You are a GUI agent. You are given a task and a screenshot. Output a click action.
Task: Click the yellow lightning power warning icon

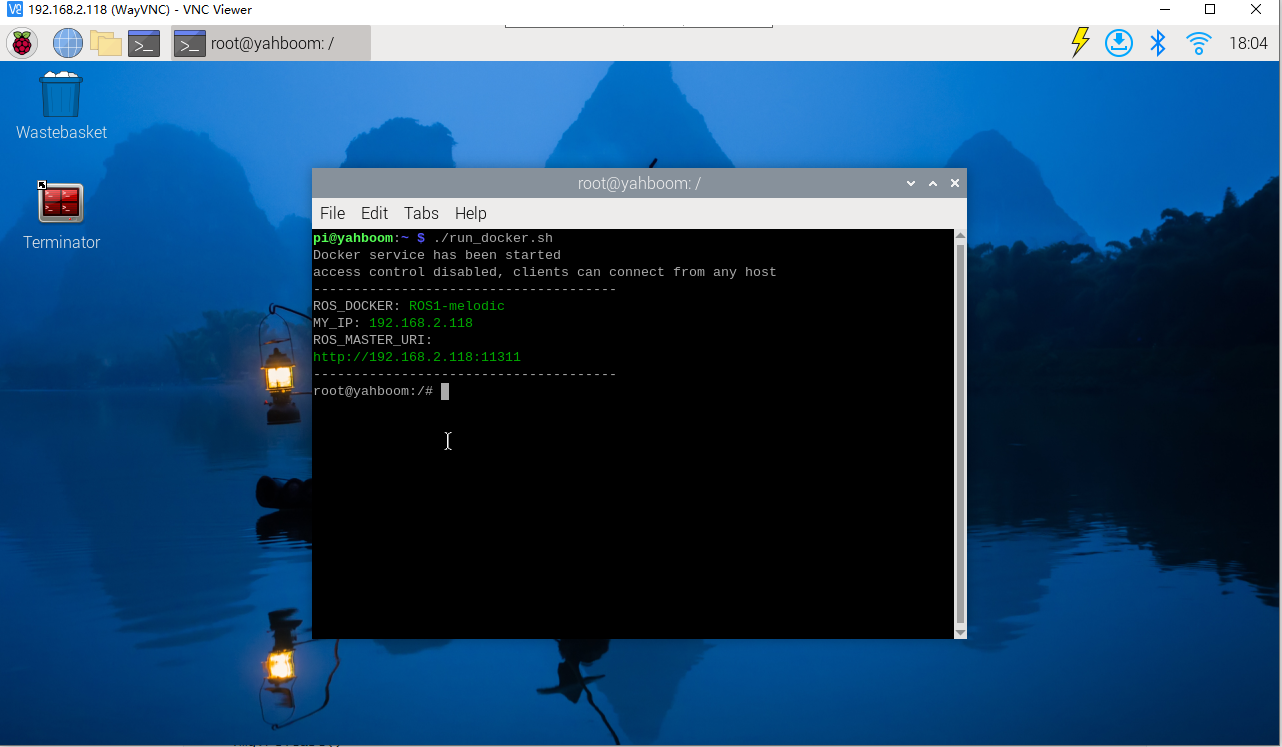(1080, 42)
